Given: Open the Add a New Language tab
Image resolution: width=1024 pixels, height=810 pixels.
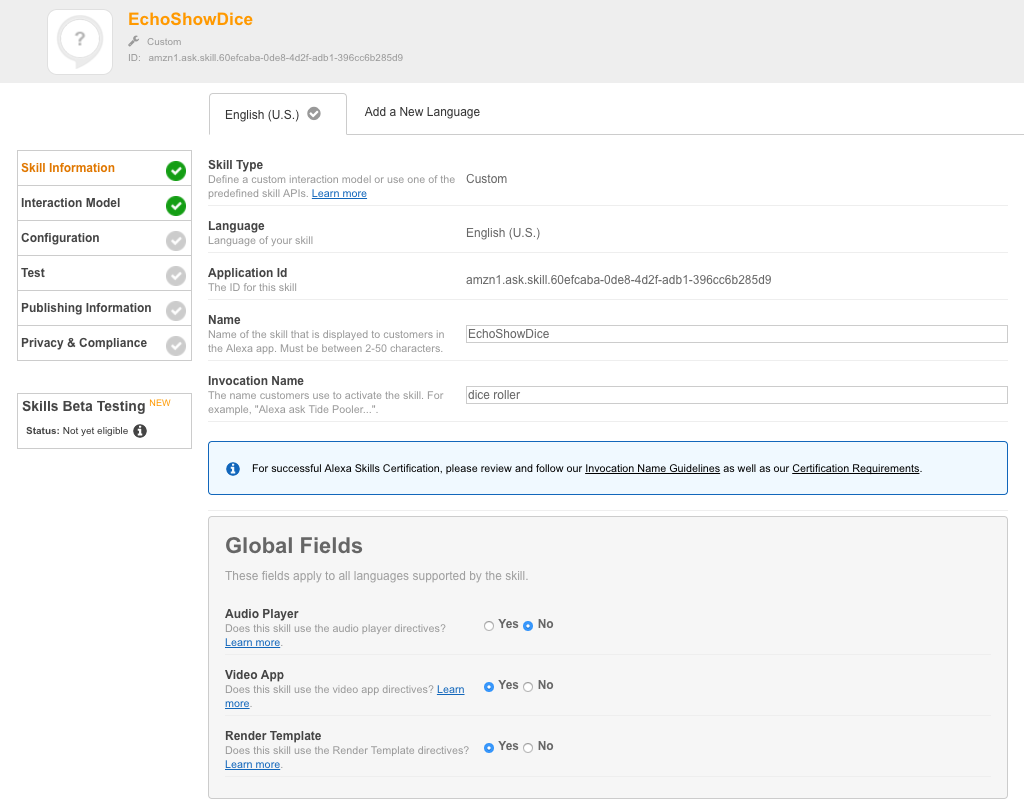Looking at the screenshot, I should click(x=422, y=112).
